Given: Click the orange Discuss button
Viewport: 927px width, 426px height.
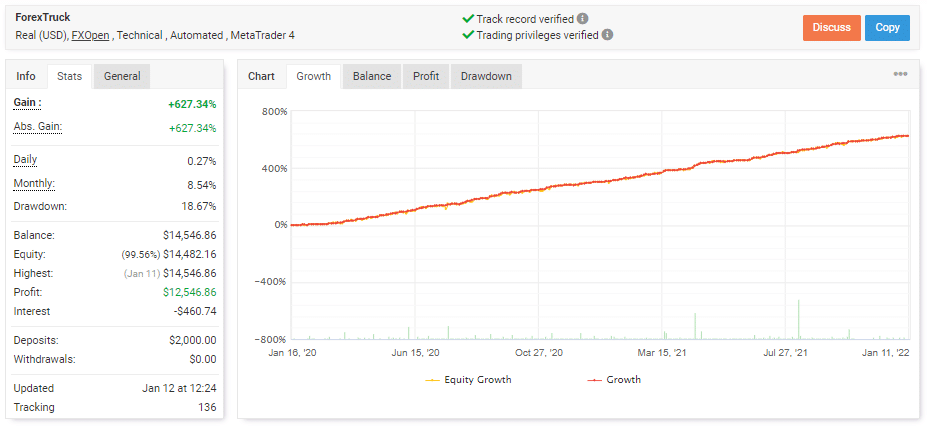Looking at the screenshot, I should [831, 28].
